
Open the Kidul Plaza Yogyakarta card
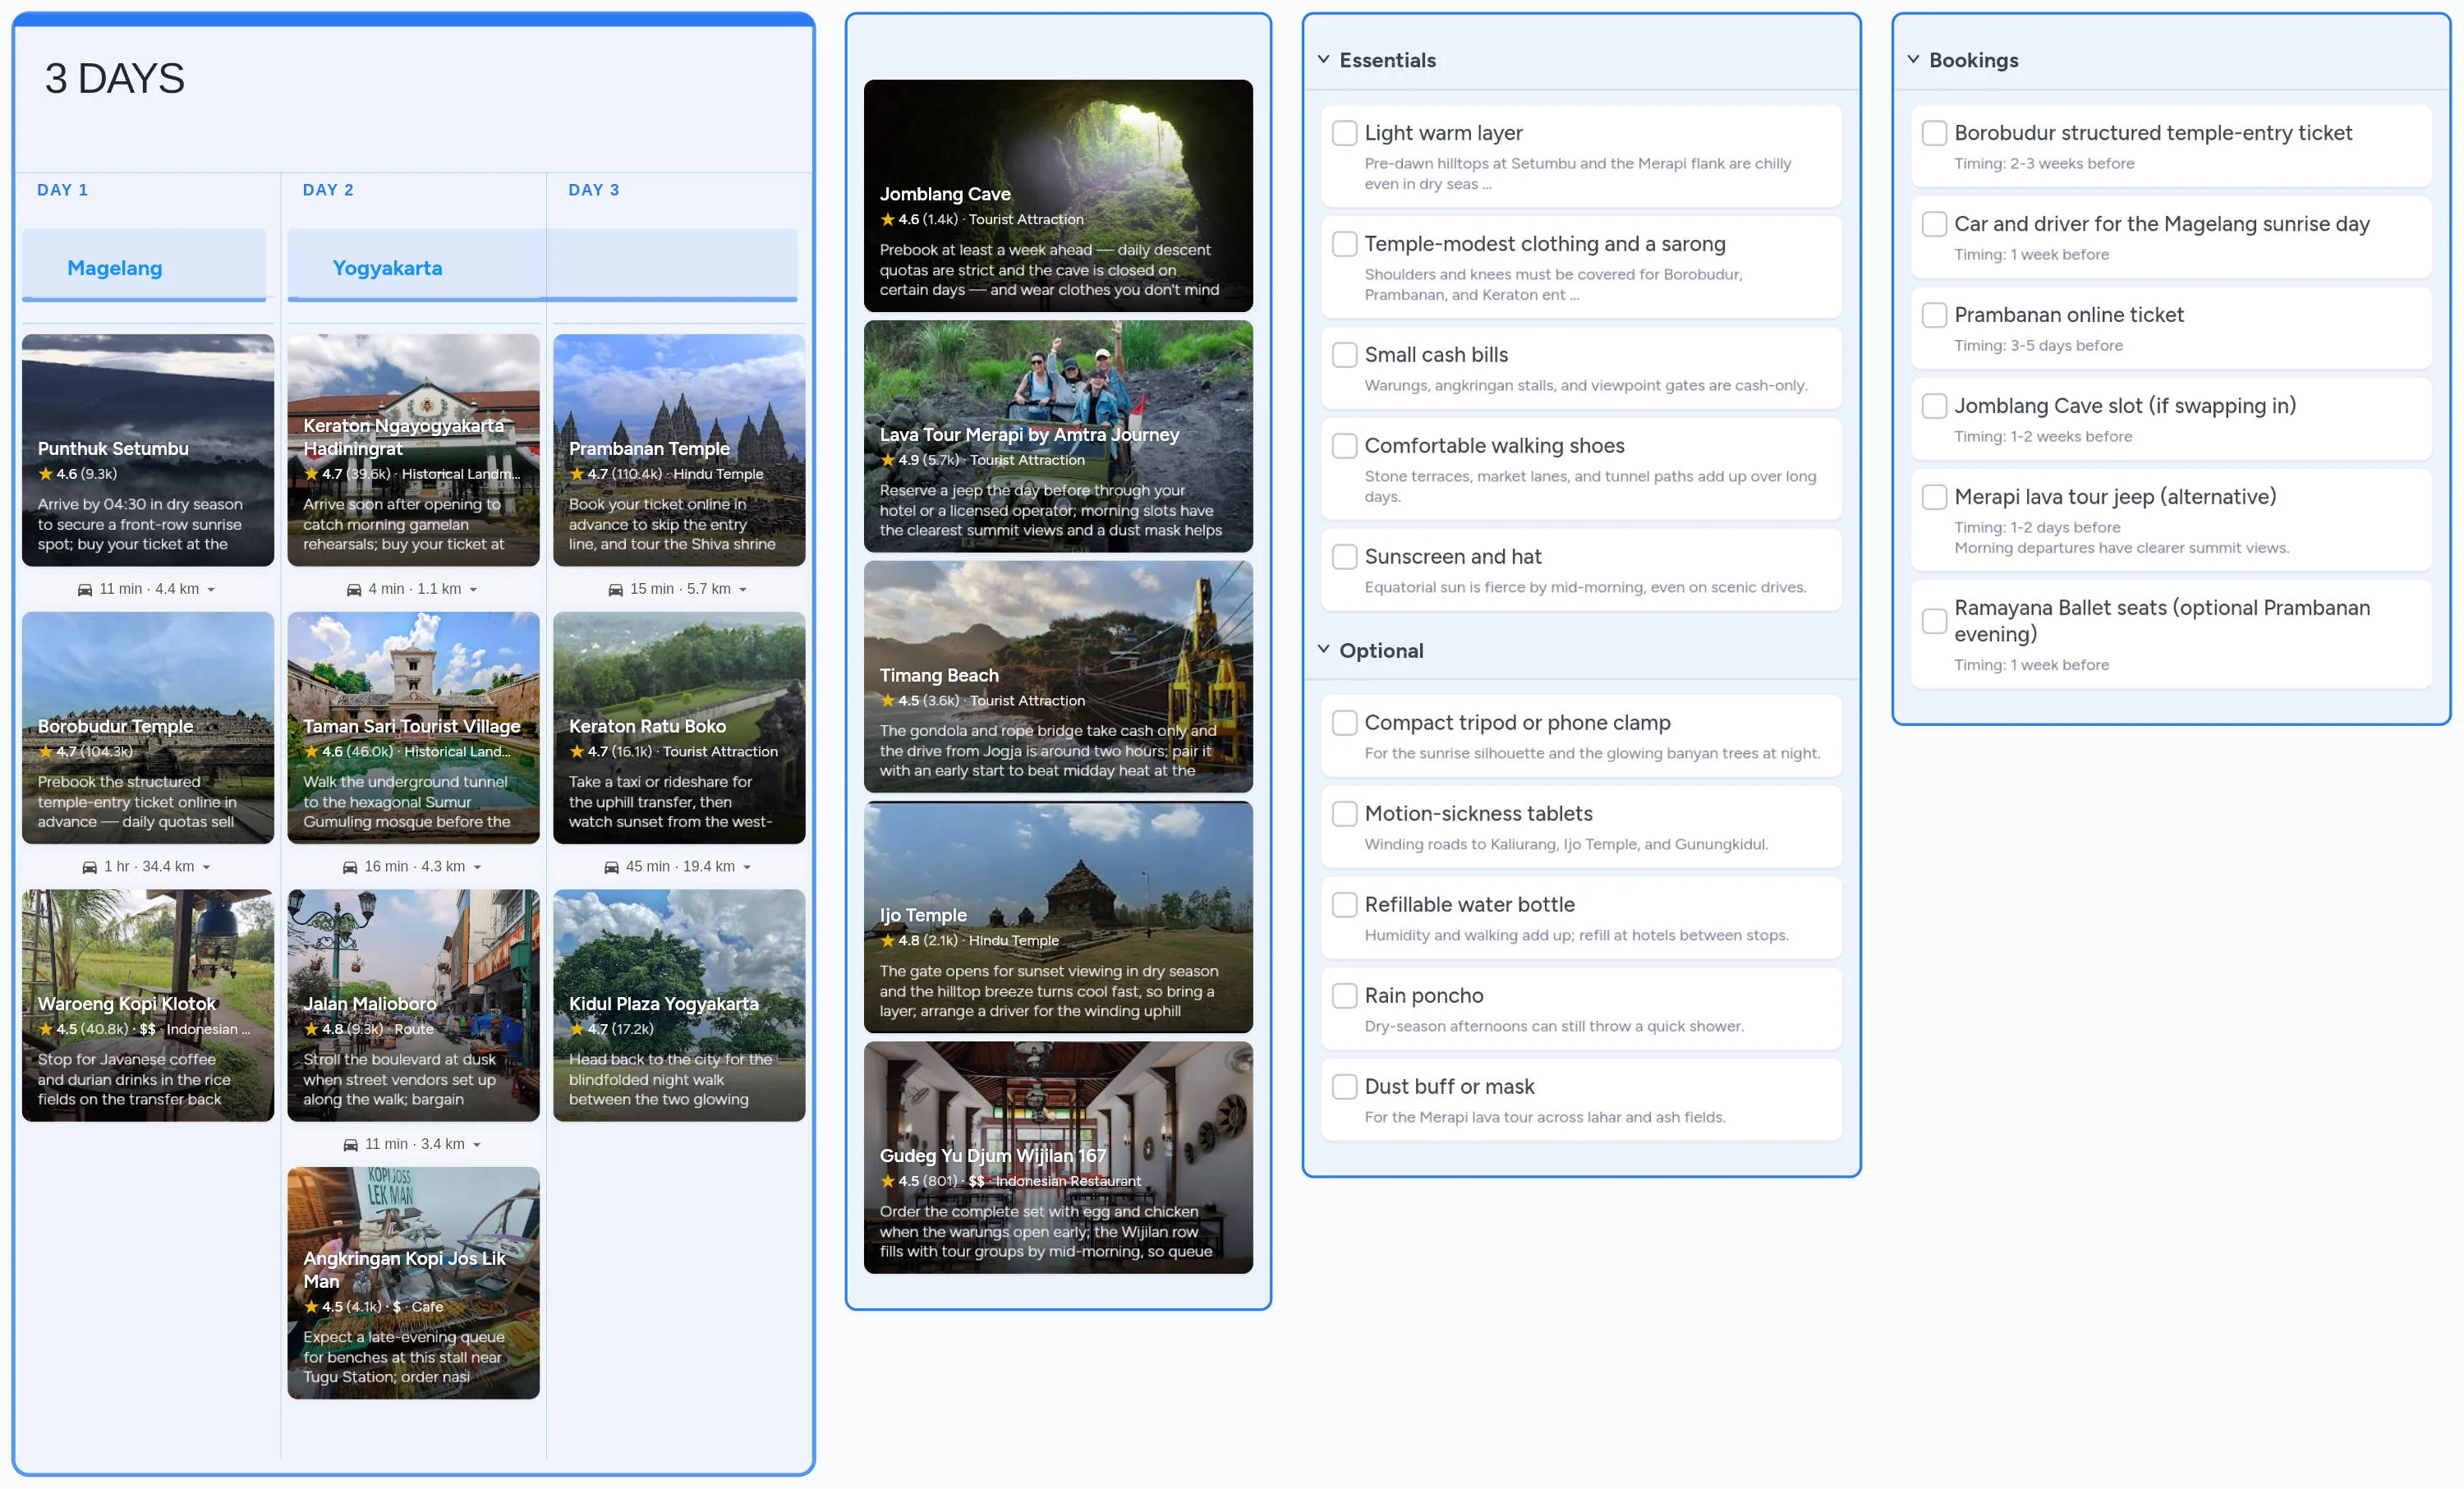(679, 1005)
